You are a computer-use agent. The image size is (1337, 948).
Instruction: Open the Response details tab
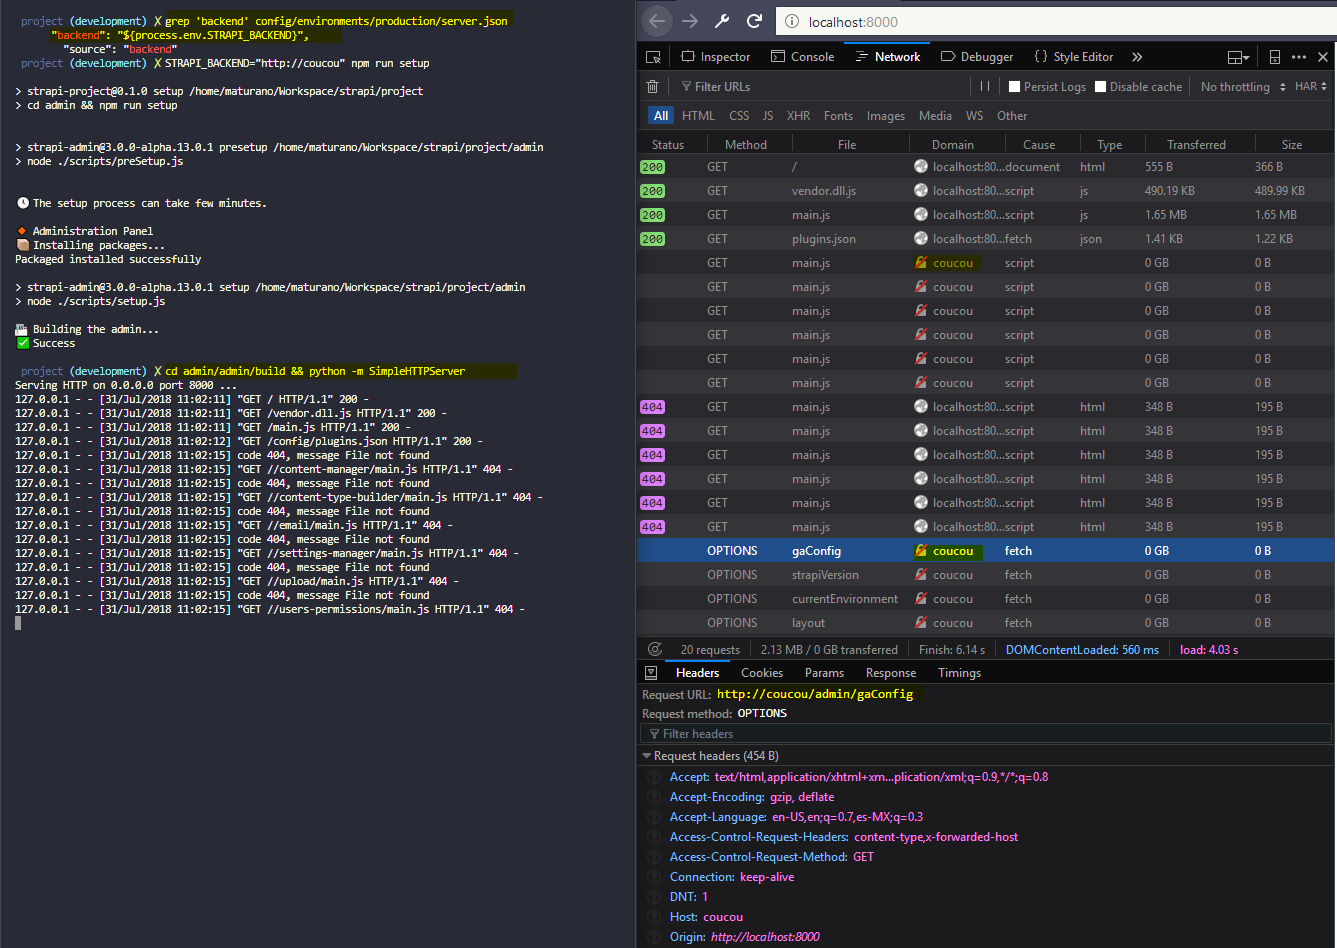point(891,673)
